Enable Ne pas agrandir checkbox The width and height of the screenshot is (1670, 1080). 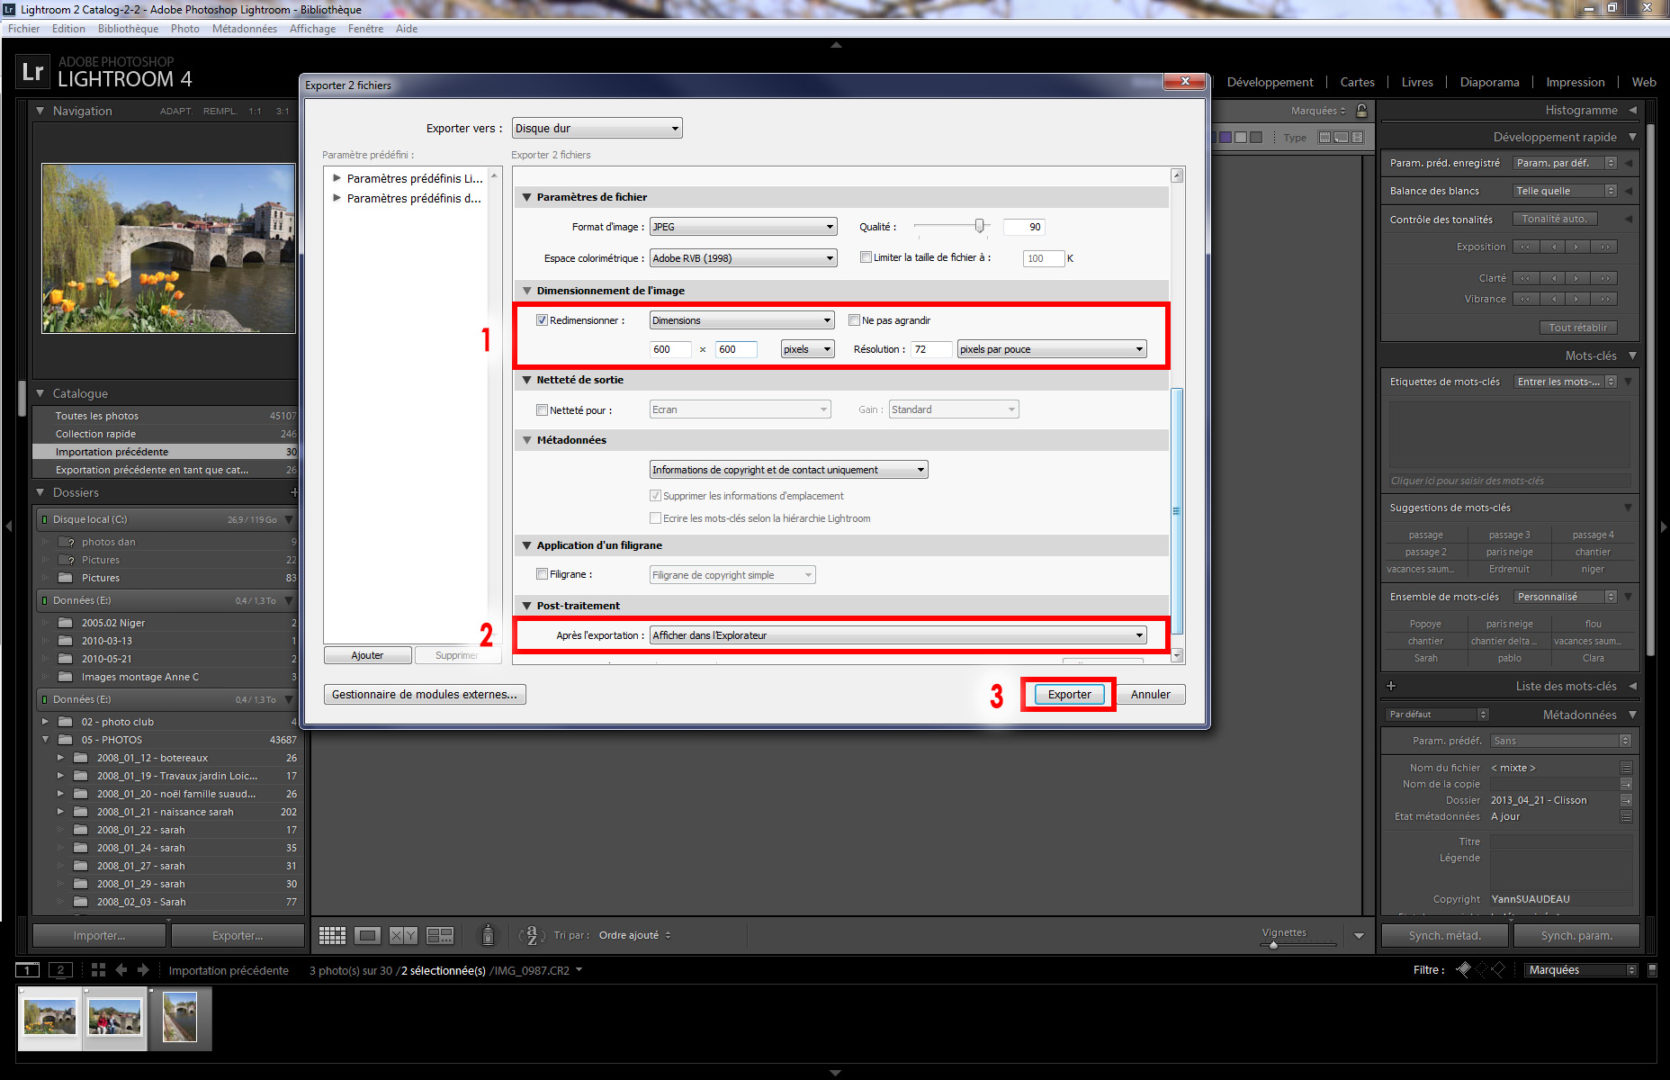(854, 321)
